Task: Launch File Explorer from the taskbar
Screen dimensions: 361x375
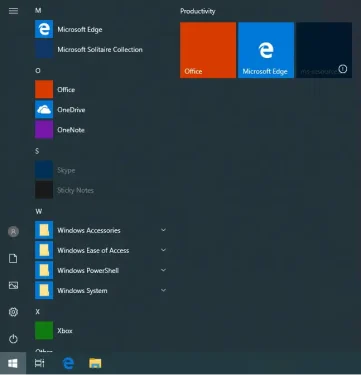Action: pos(95,363)
